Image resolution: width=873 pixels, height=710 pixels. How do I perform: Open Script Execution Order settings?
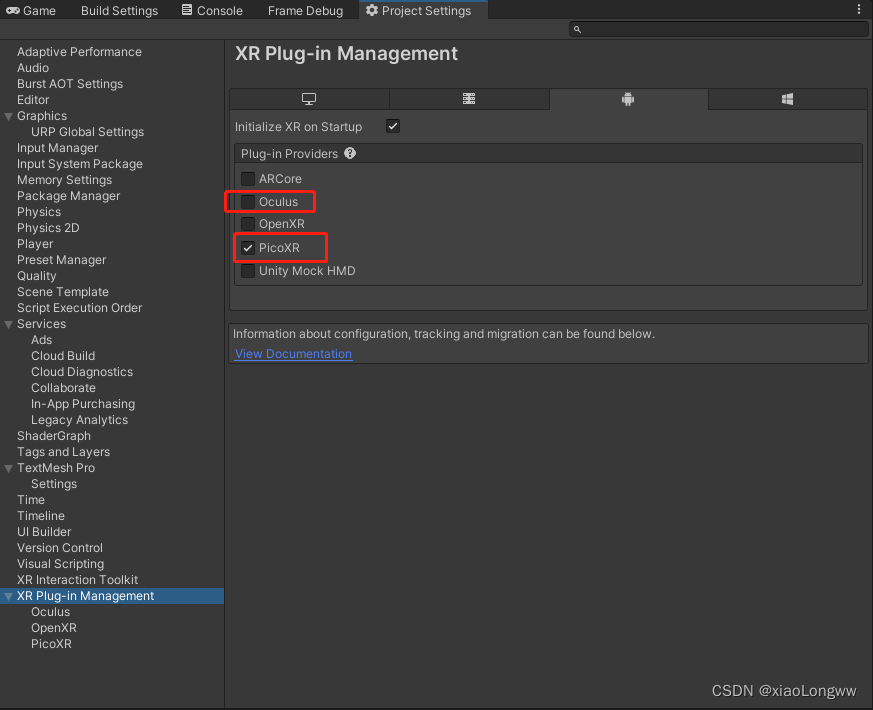pos(80,308)
